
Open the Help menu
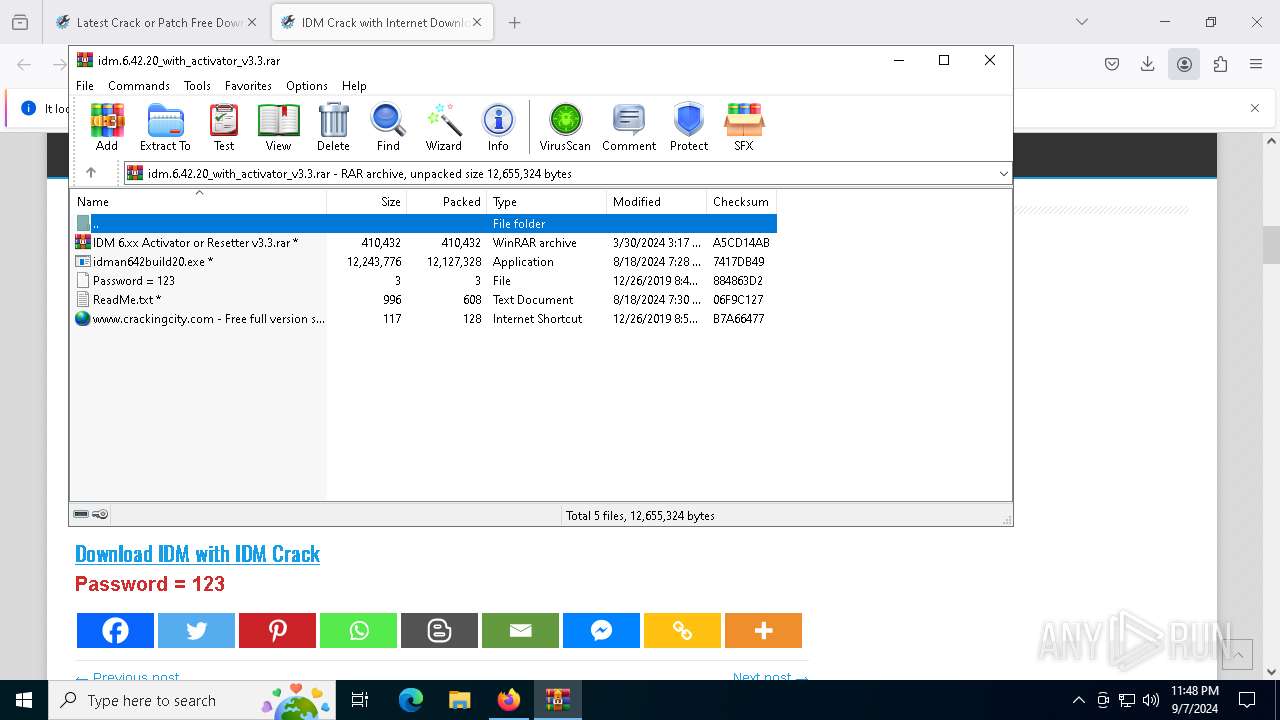pyautogui.click(x=354, y=86)
